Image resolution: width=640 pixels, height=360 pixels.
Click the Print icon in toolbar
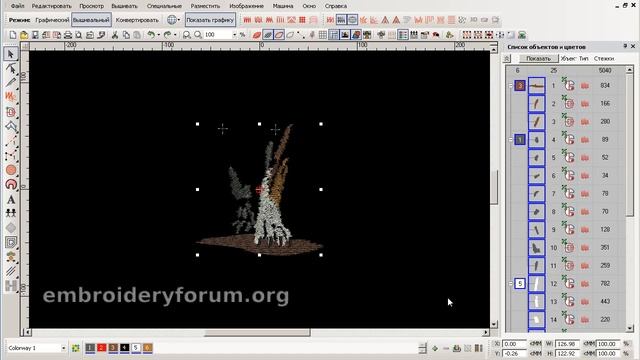pos(68,35)
